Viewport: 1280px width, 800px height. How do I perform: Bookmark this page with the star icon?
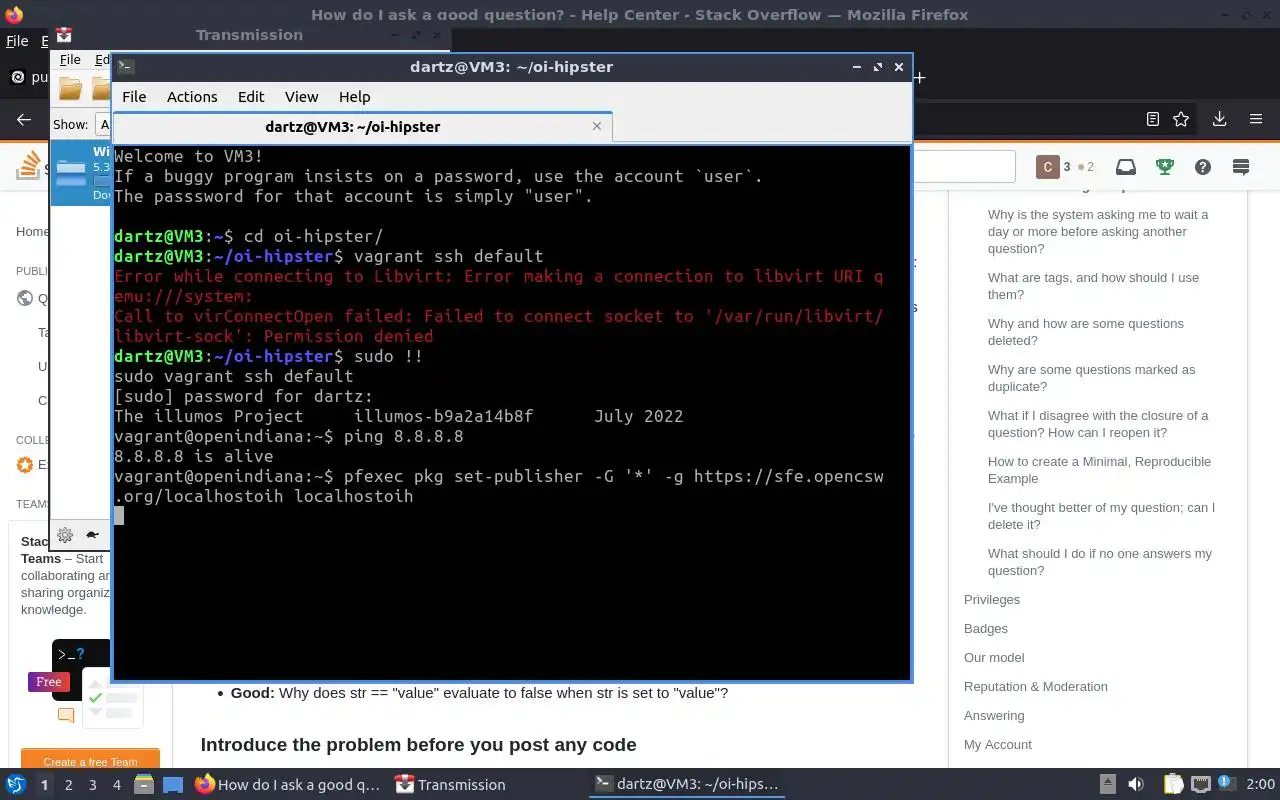[x=1181, y=119]
